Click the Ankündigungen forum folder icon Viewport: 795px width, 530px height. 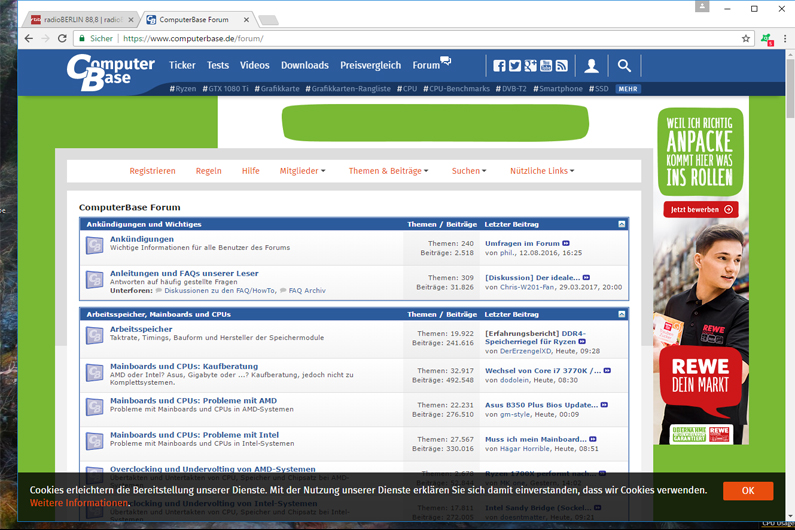(x=95, y=246)
